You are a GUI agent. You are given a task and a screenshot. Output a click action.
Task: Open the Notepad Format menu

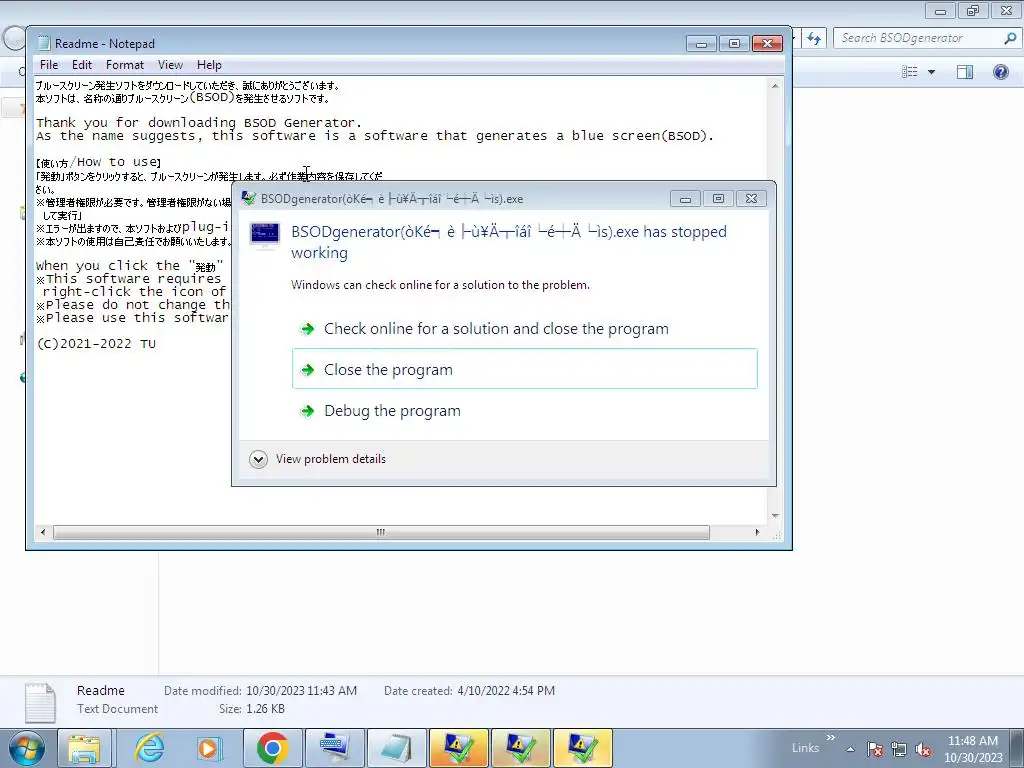125,65
